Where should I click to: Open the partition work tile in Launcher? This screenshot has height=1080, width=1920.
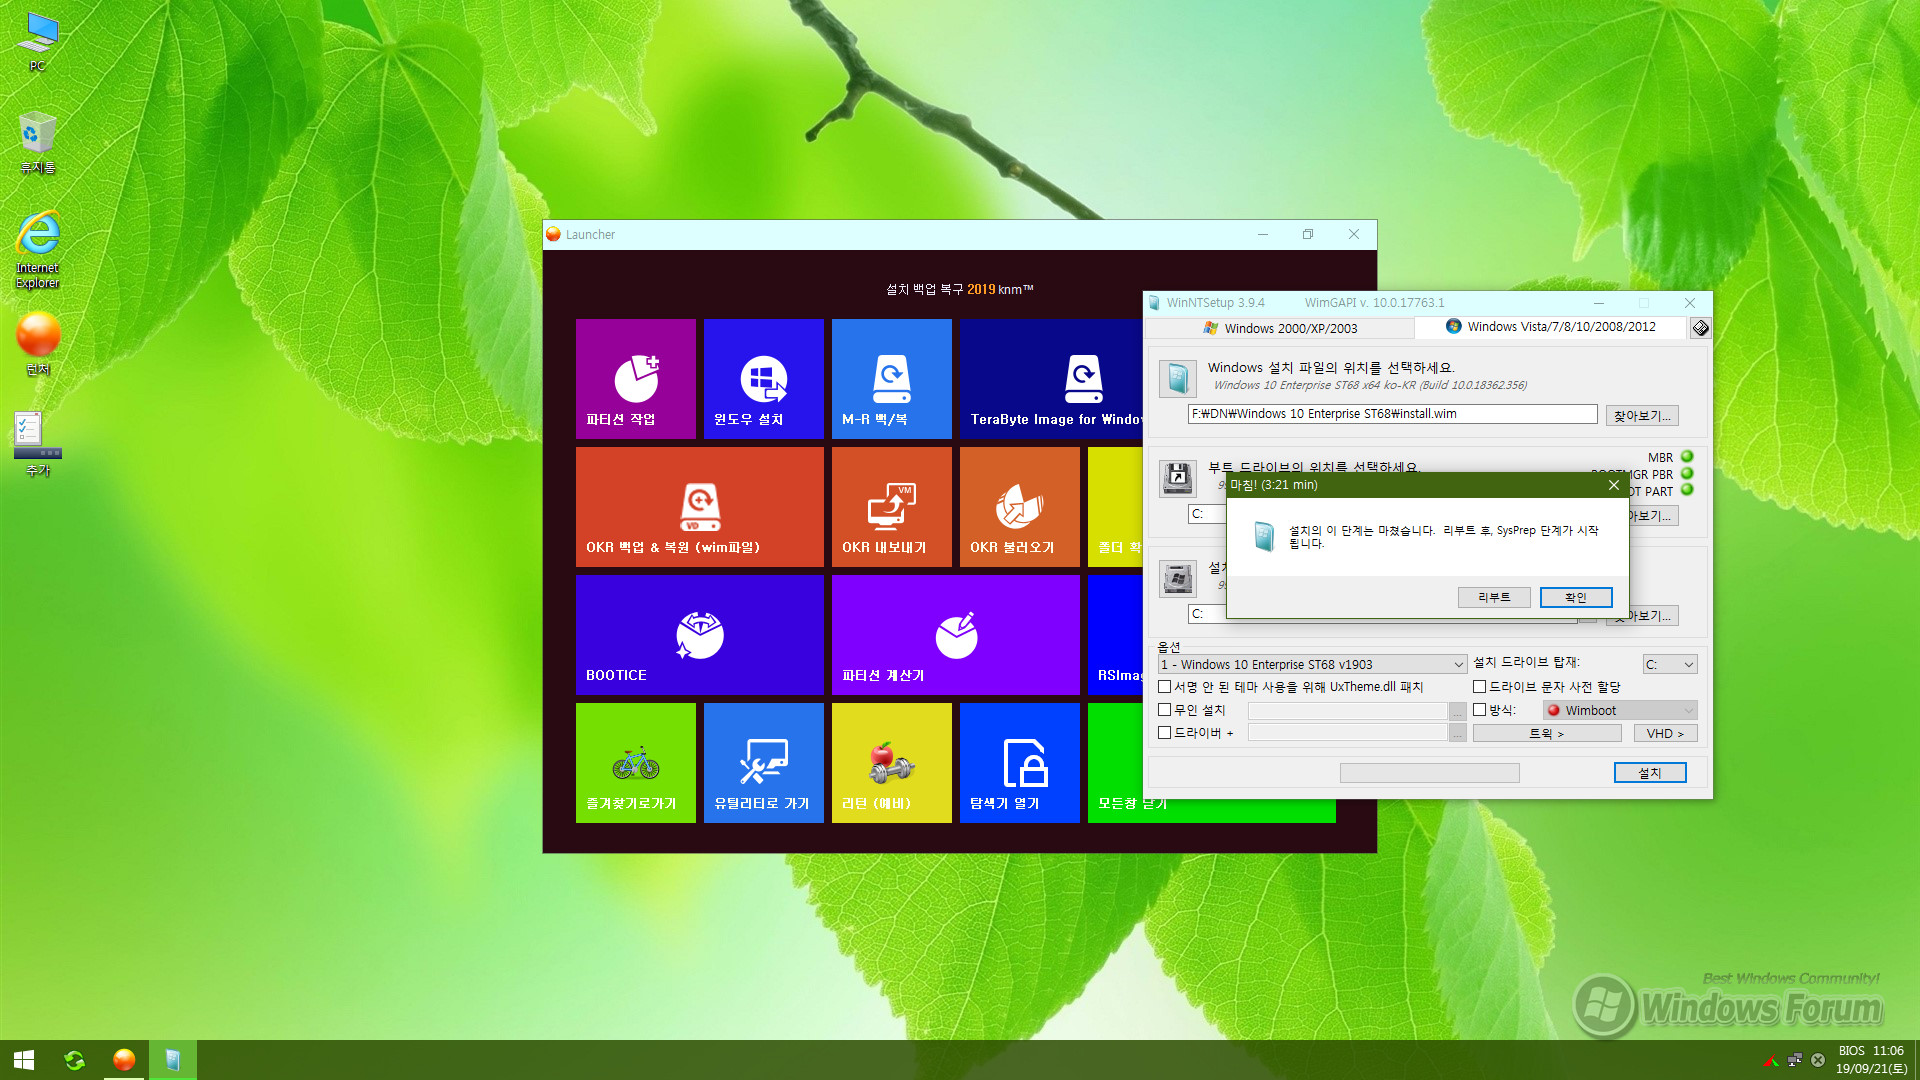click(x=635, y=379)
